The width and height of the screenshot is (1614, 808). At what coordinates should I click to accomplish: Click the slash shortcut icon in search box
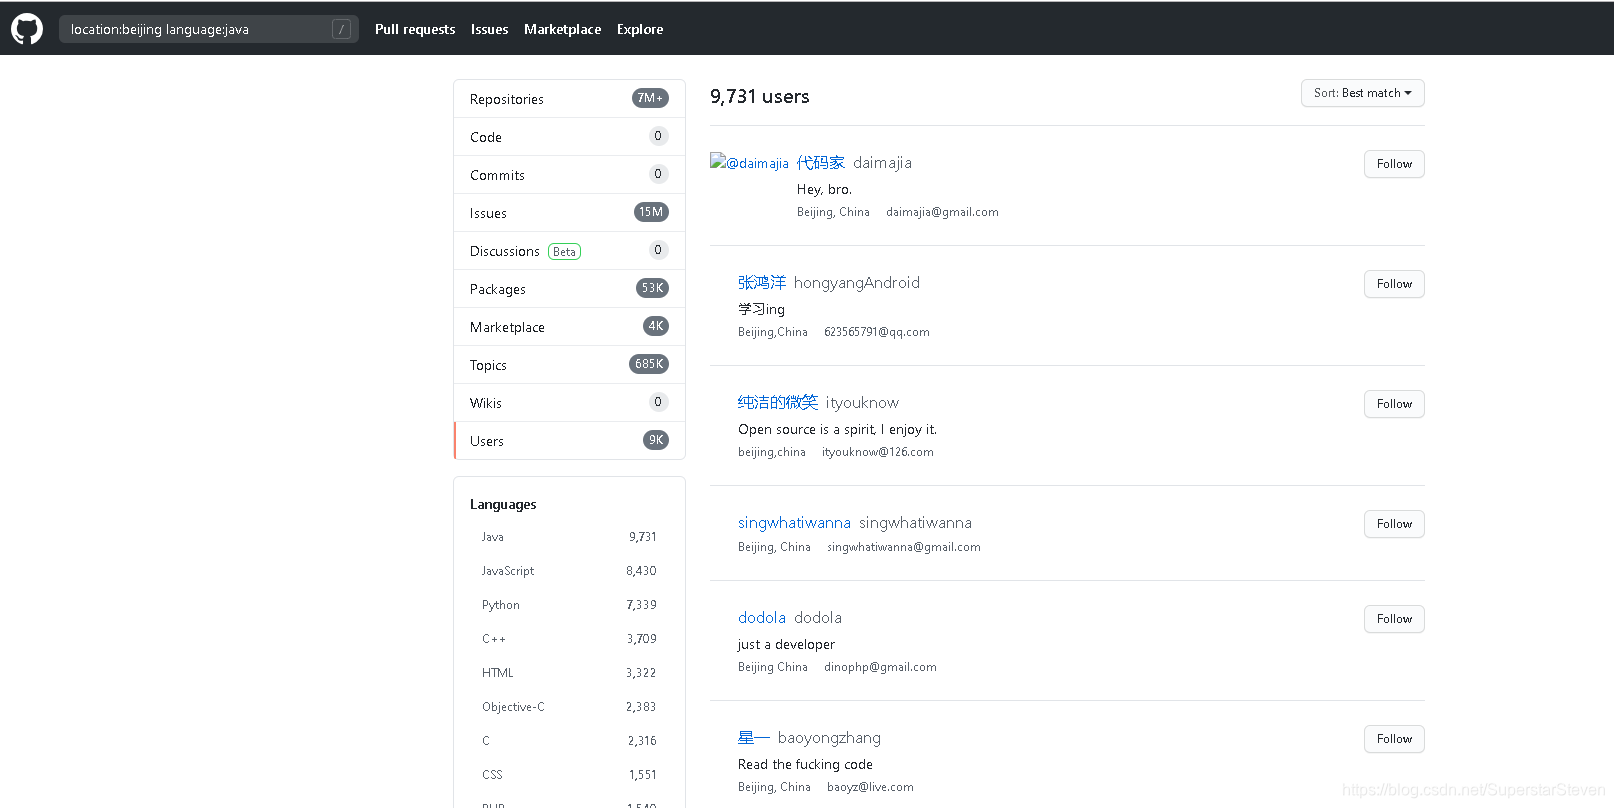pos(341,29)
